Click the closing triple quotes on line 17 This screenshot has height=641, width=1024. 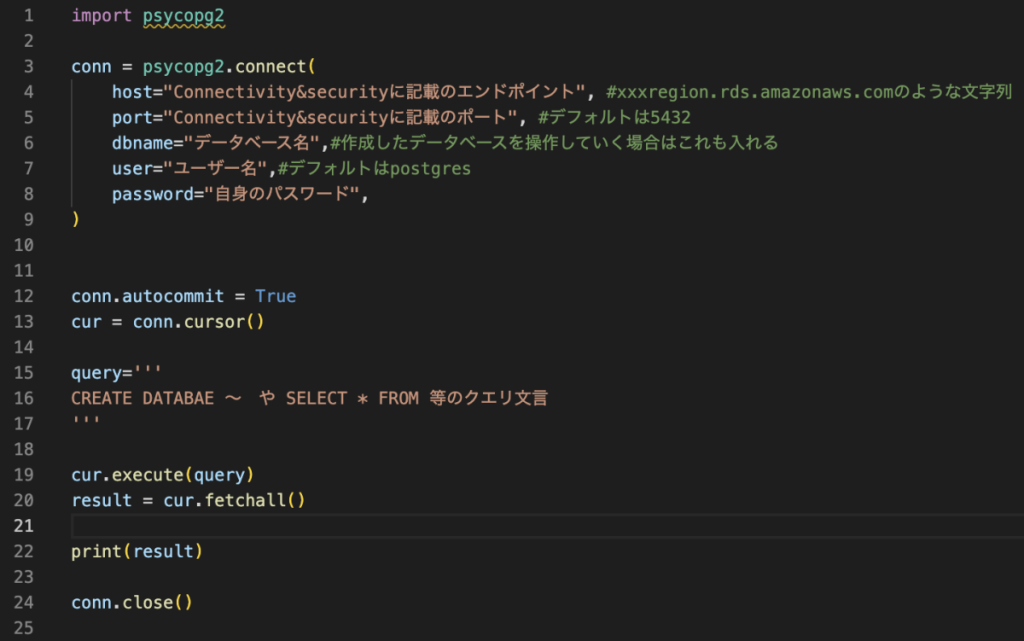coord(86,421)
